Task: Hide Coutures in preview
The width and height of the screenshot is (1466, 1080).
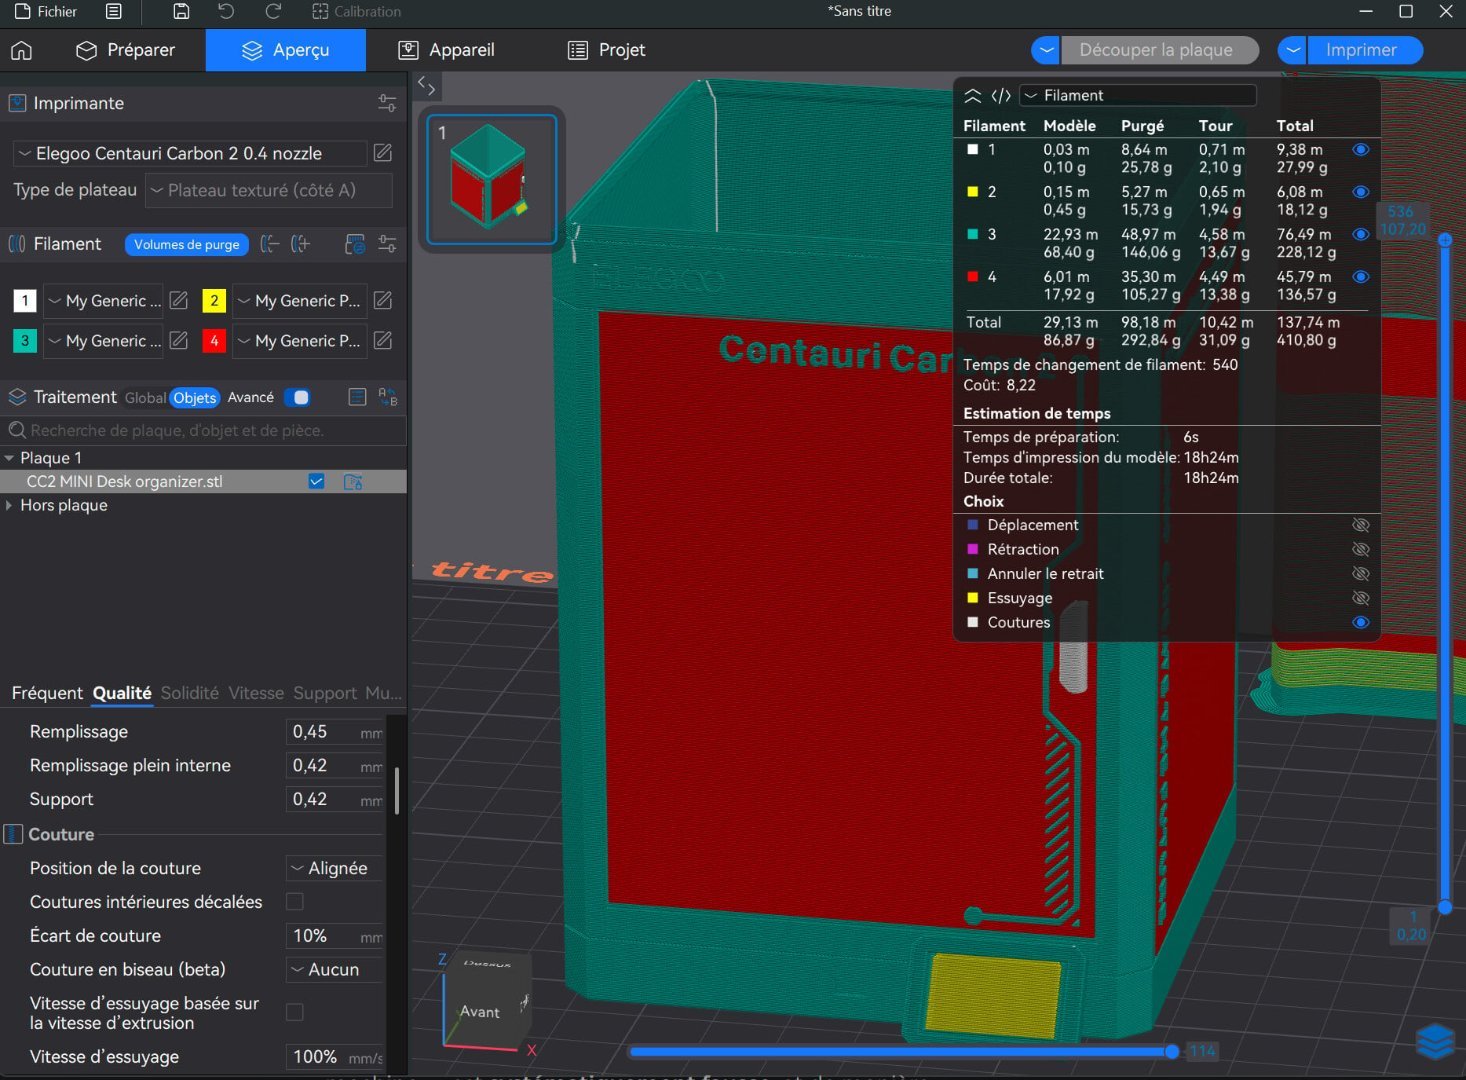Action: [x=1360, y=622]
